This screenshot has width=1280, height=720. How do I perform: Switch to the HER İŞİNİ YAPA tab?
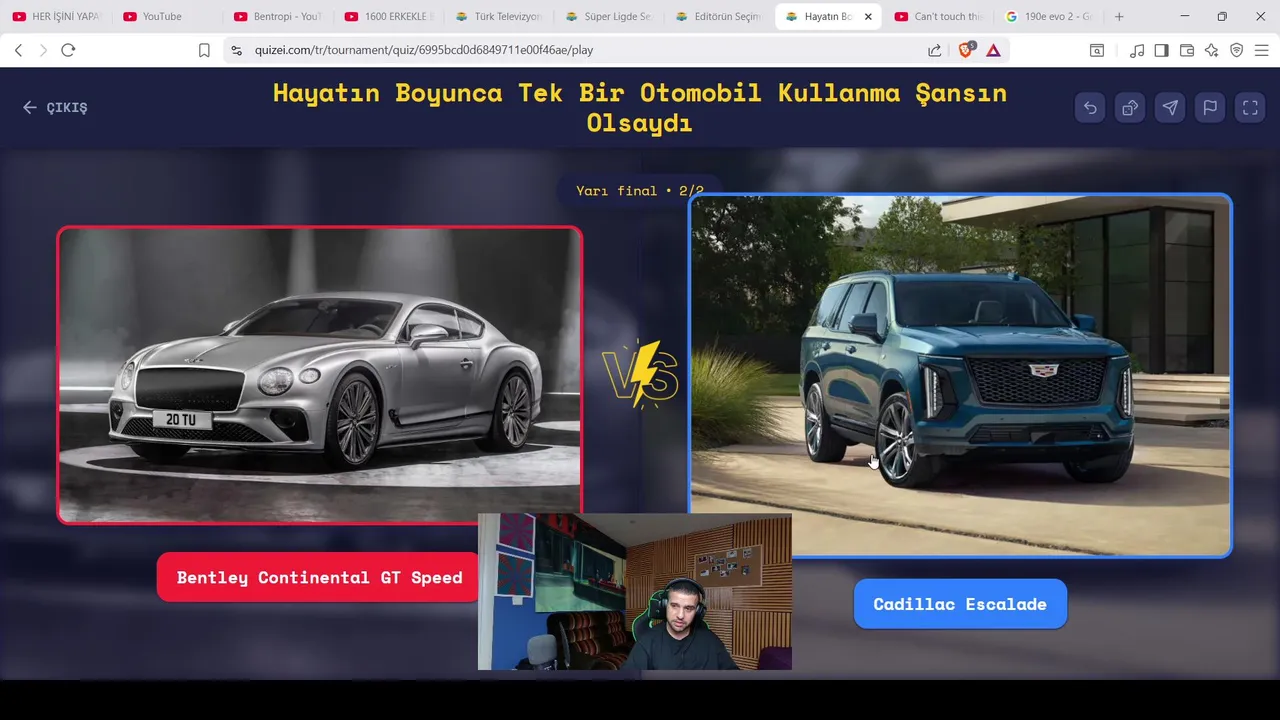pos(57,16)
